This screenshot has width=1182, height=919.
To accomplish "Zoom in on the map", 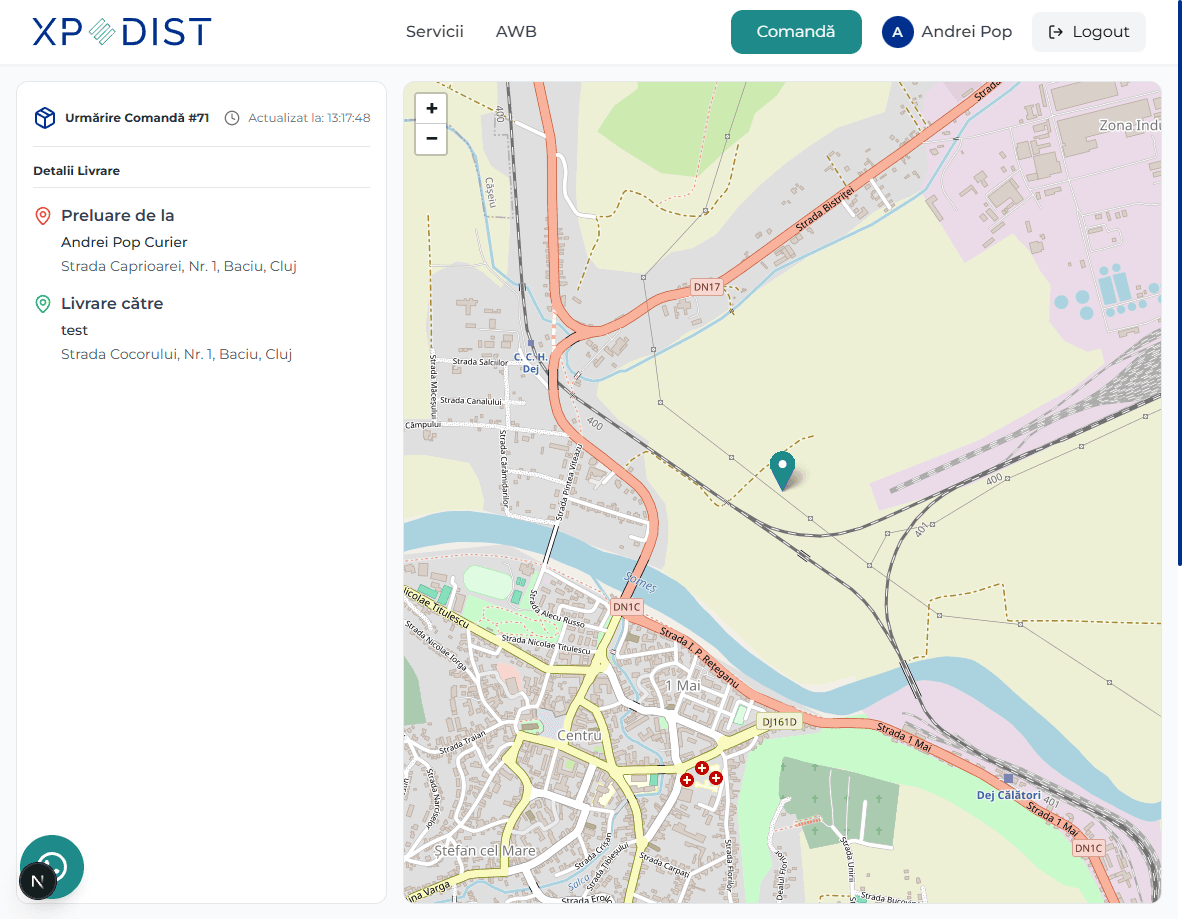I will coord(431,109).
